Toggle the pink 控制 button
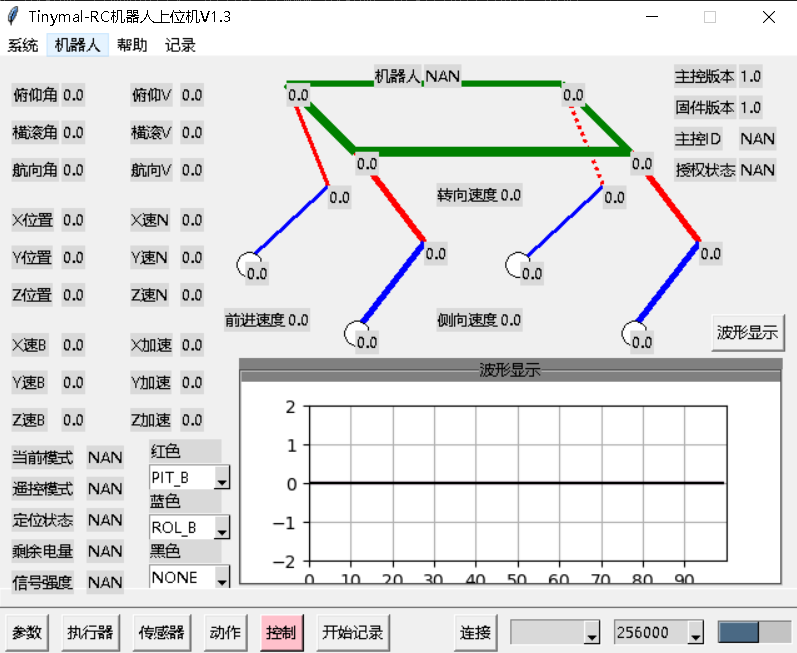Screen dimensions: 797x653 point(282,632)
